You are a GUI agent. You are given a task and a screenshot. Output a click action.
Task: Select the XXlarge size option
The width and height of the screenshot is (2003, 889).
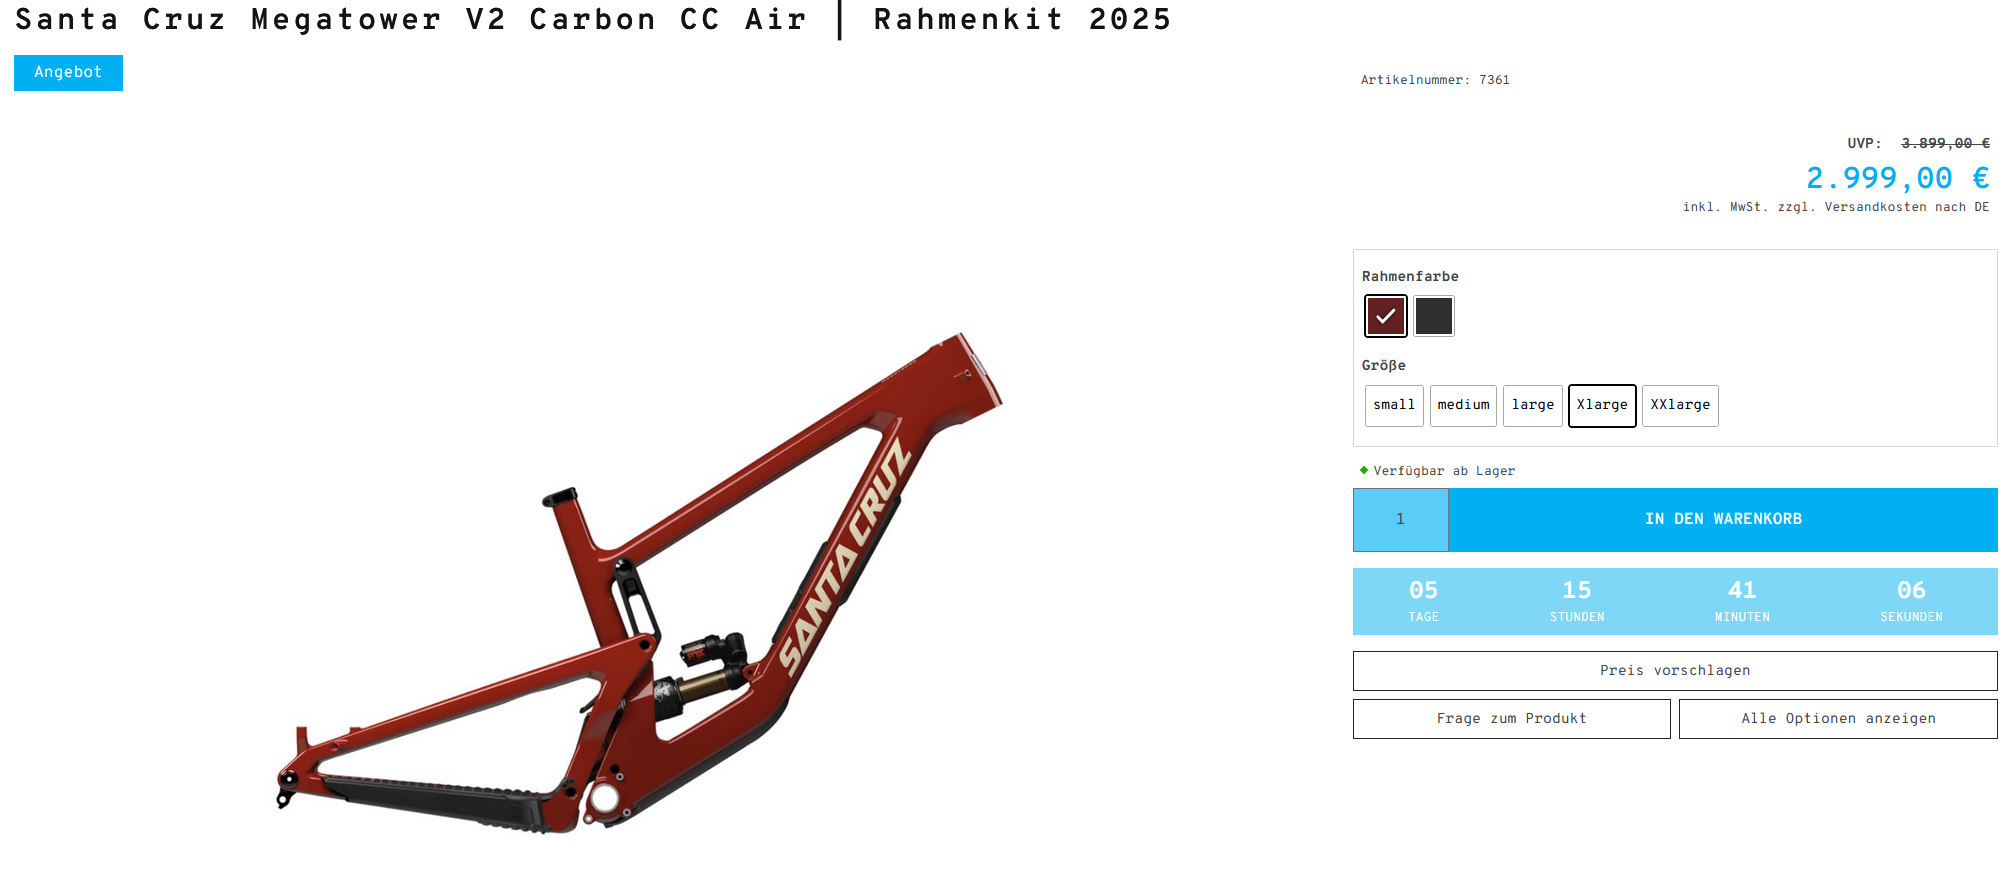pos(1680,405)
